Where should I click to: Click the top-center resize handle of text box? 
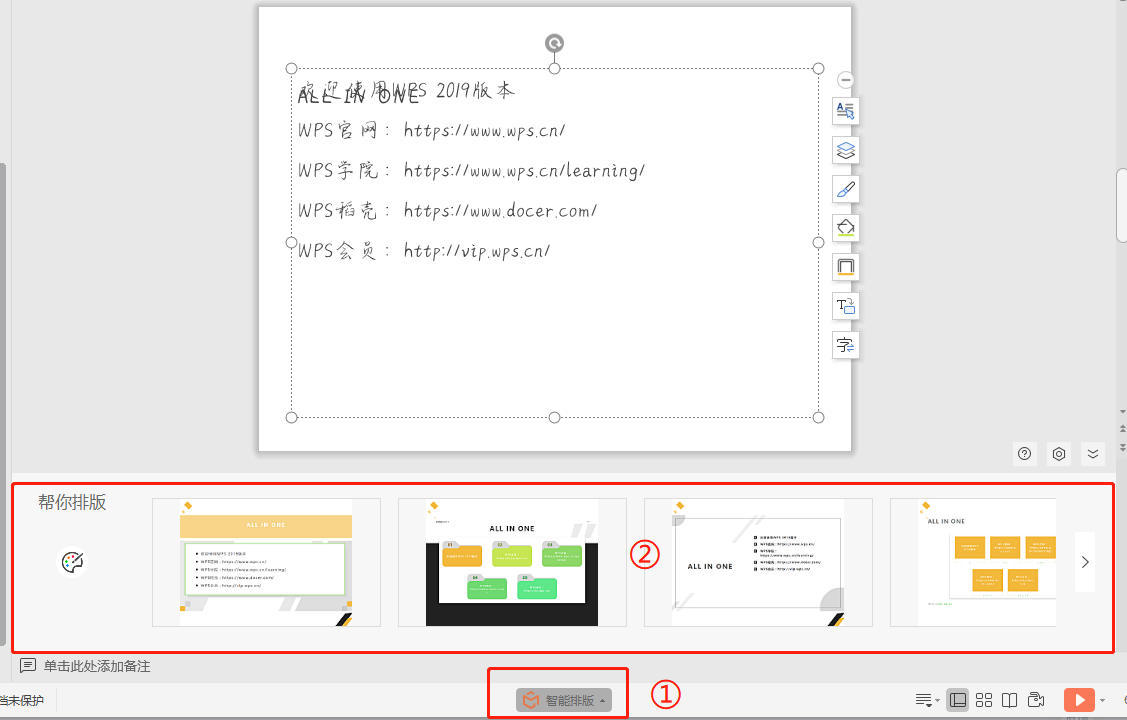click(x=554, y=68)
